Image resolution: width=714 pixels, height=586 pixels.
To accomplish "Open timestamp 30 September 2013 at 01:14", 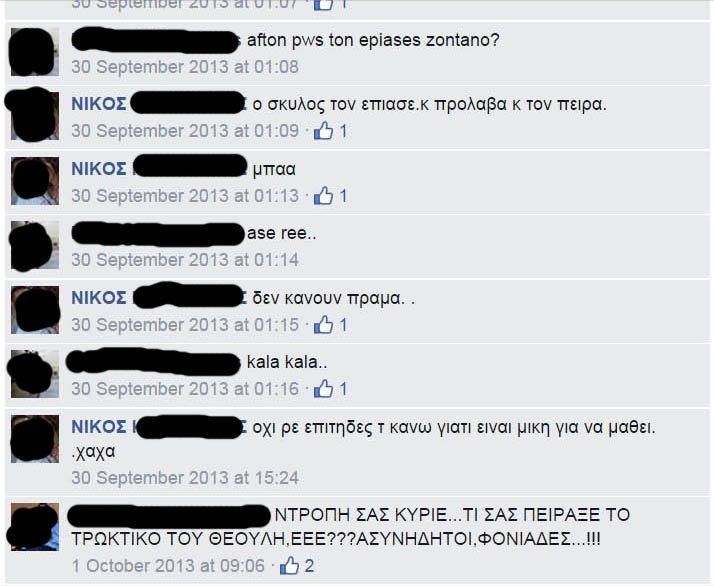I will pos(185,260).
